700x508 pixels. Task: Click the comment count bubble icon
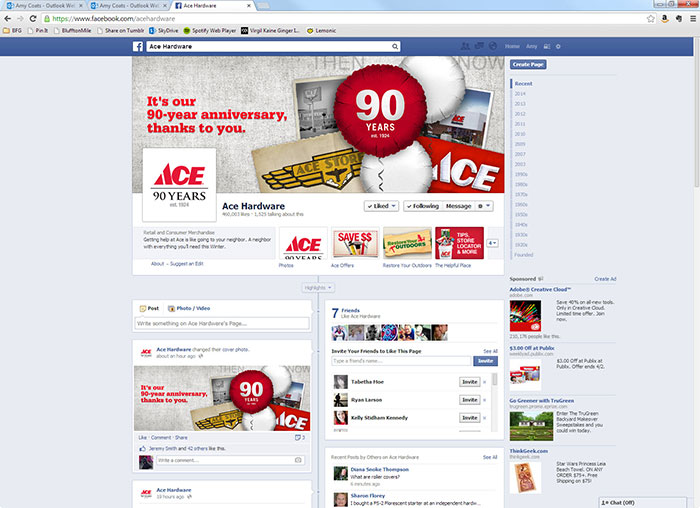[300, 437]
